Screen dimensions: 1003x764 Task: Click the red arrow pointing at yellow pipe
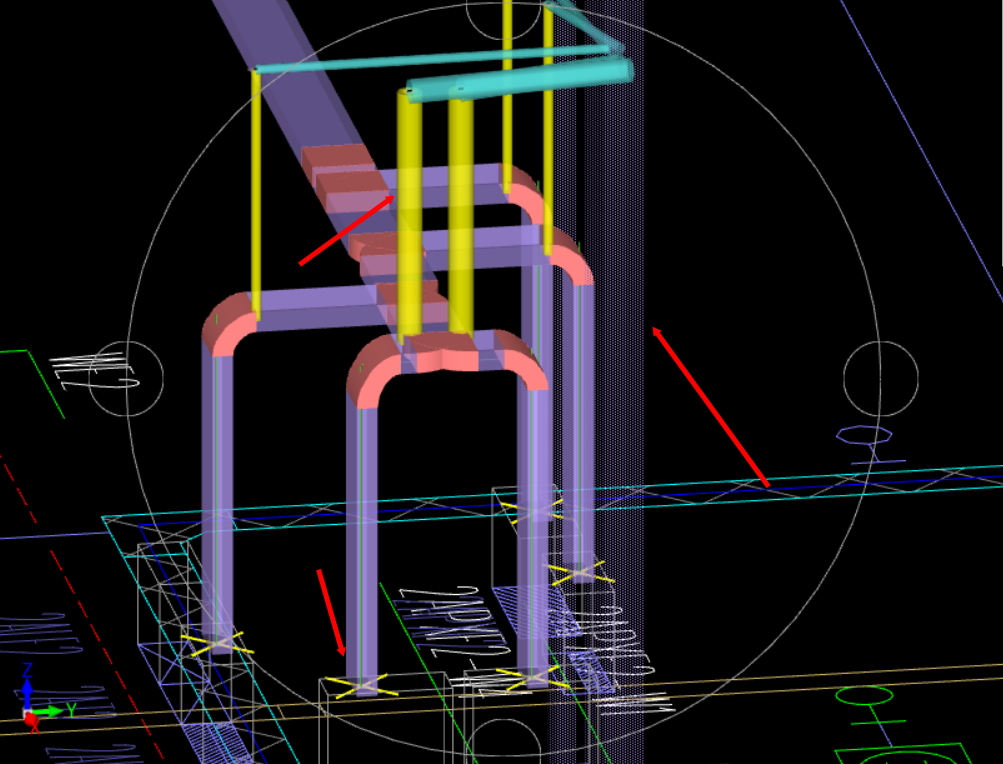coord(347,230)
